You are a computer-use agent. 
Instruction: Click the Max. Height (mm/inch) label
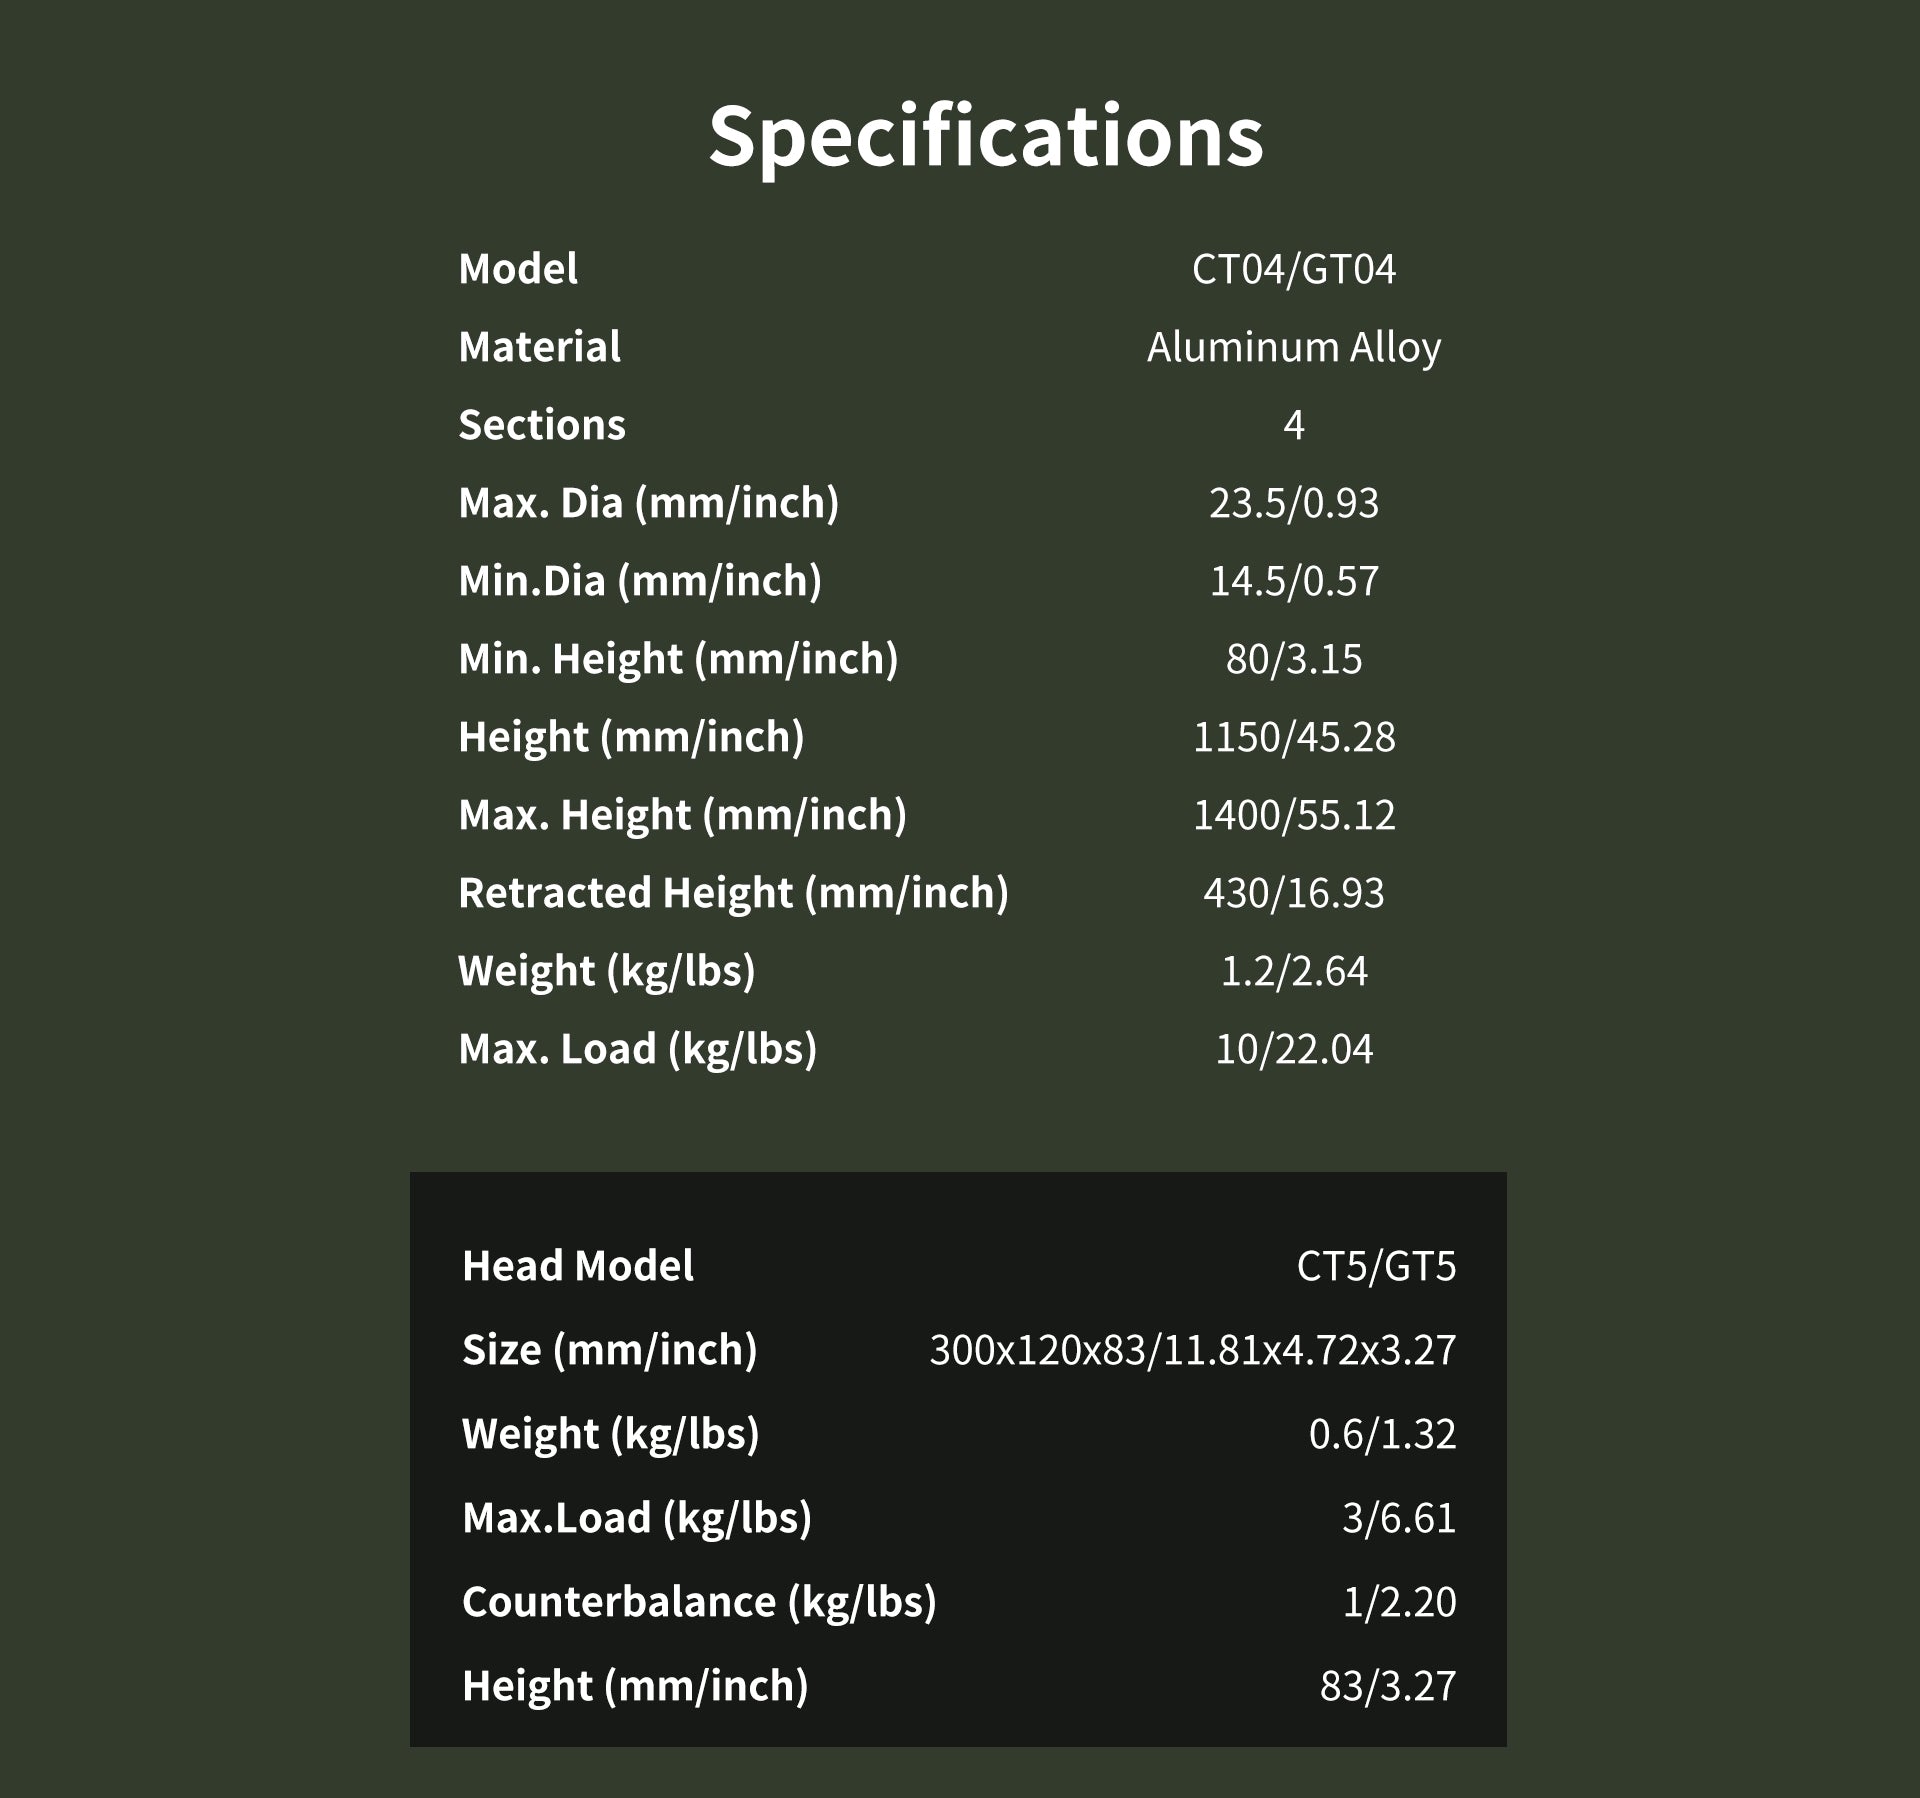[682, 815]
